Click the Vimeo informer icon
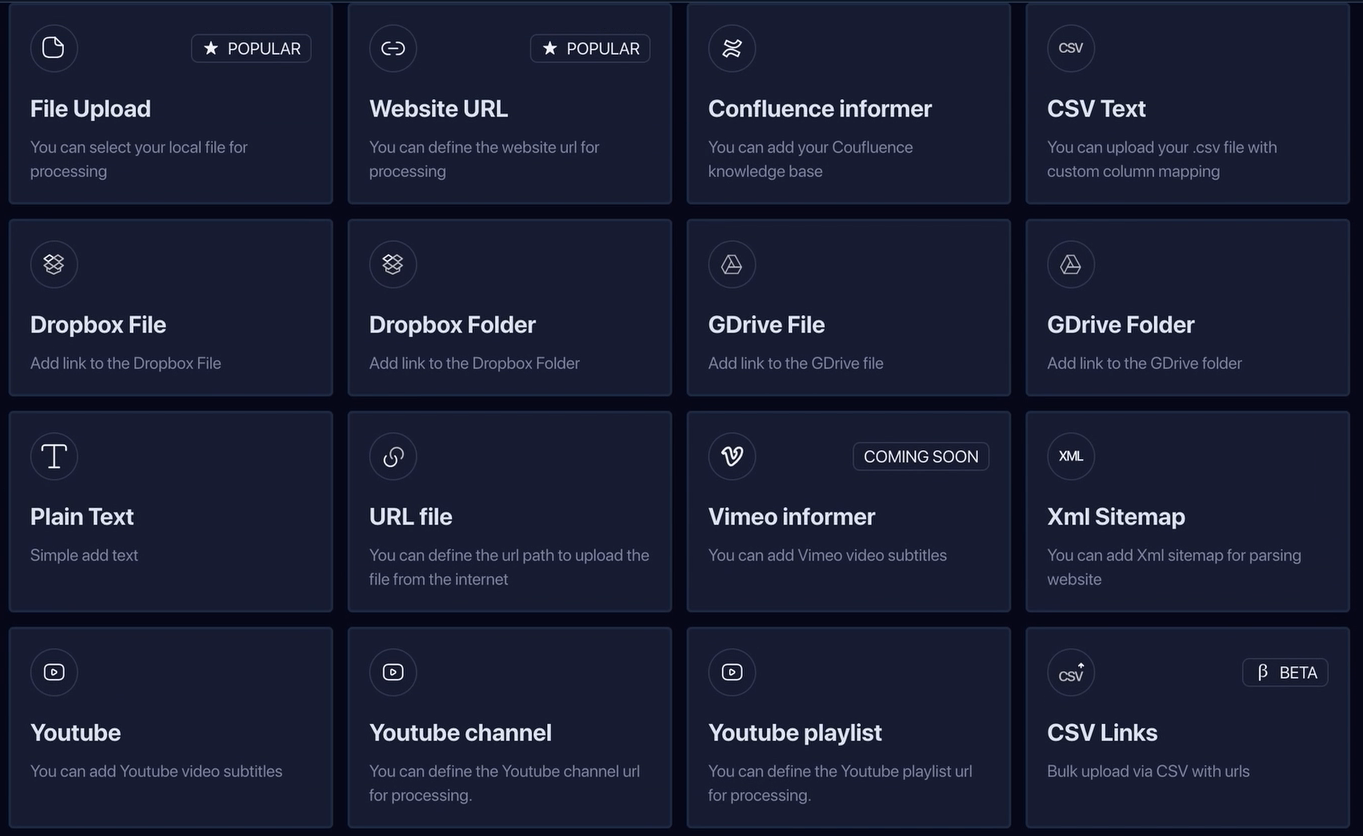 pyautogui.click(x=732, y=456)
